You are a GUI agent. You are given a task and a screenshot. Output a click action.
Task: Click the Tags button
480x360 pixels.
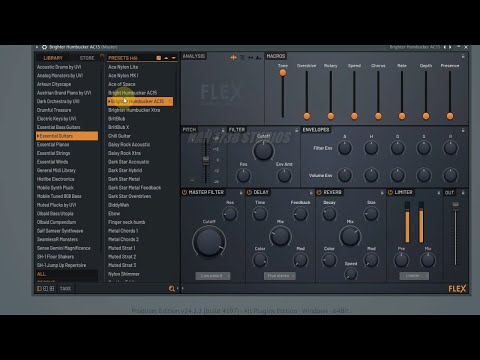tap(65, 289)
